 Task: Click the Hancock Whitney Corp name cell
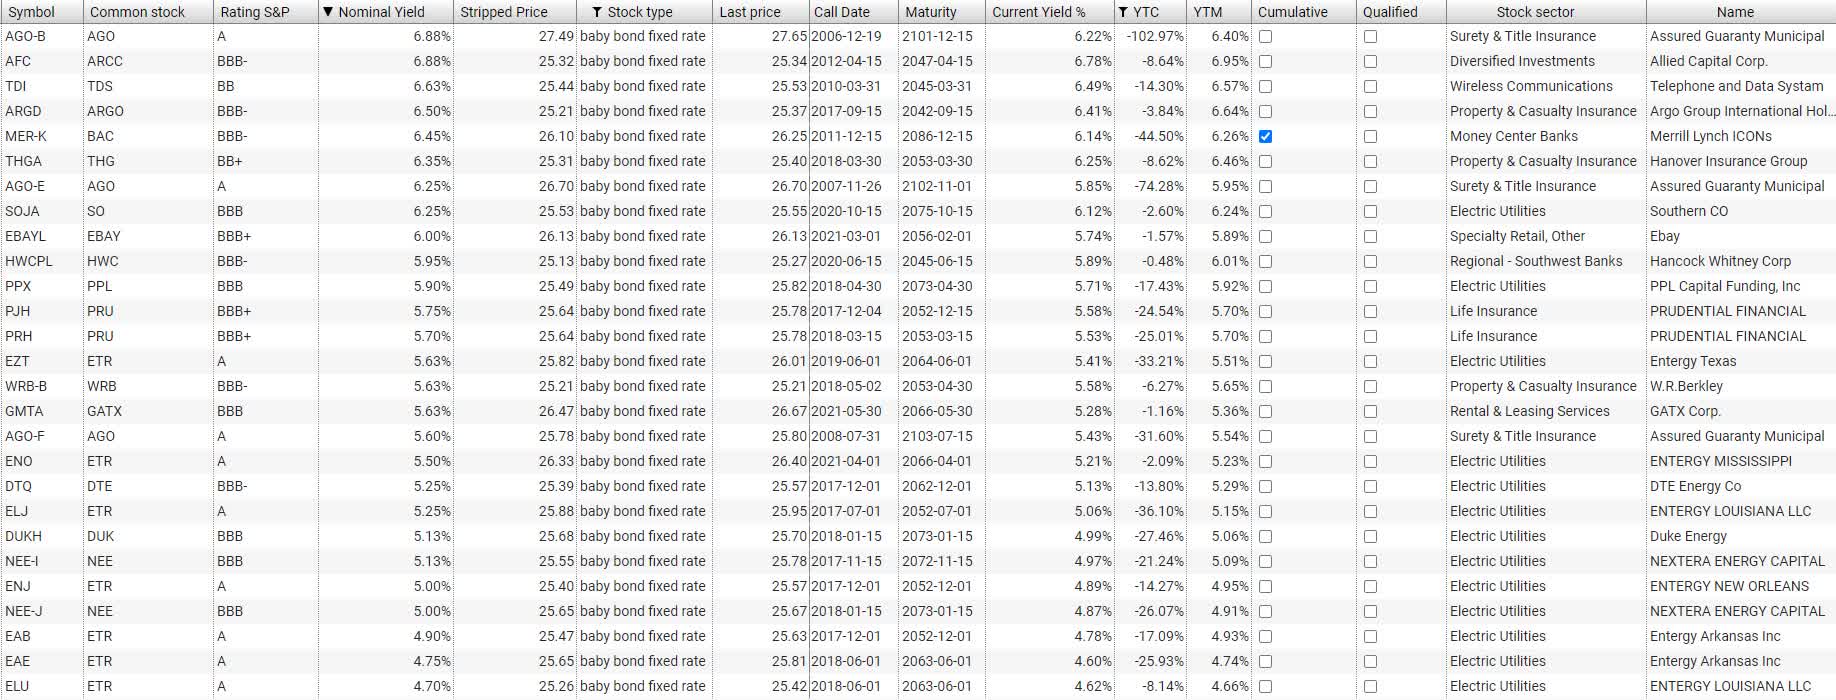click(x=1741, y=261)
